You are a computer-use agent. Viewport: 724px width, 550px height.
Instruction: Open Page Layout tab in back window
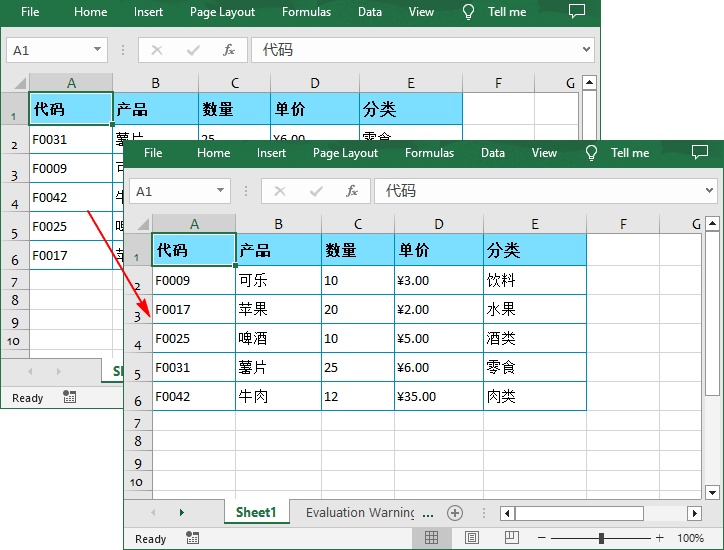point(222,12)
